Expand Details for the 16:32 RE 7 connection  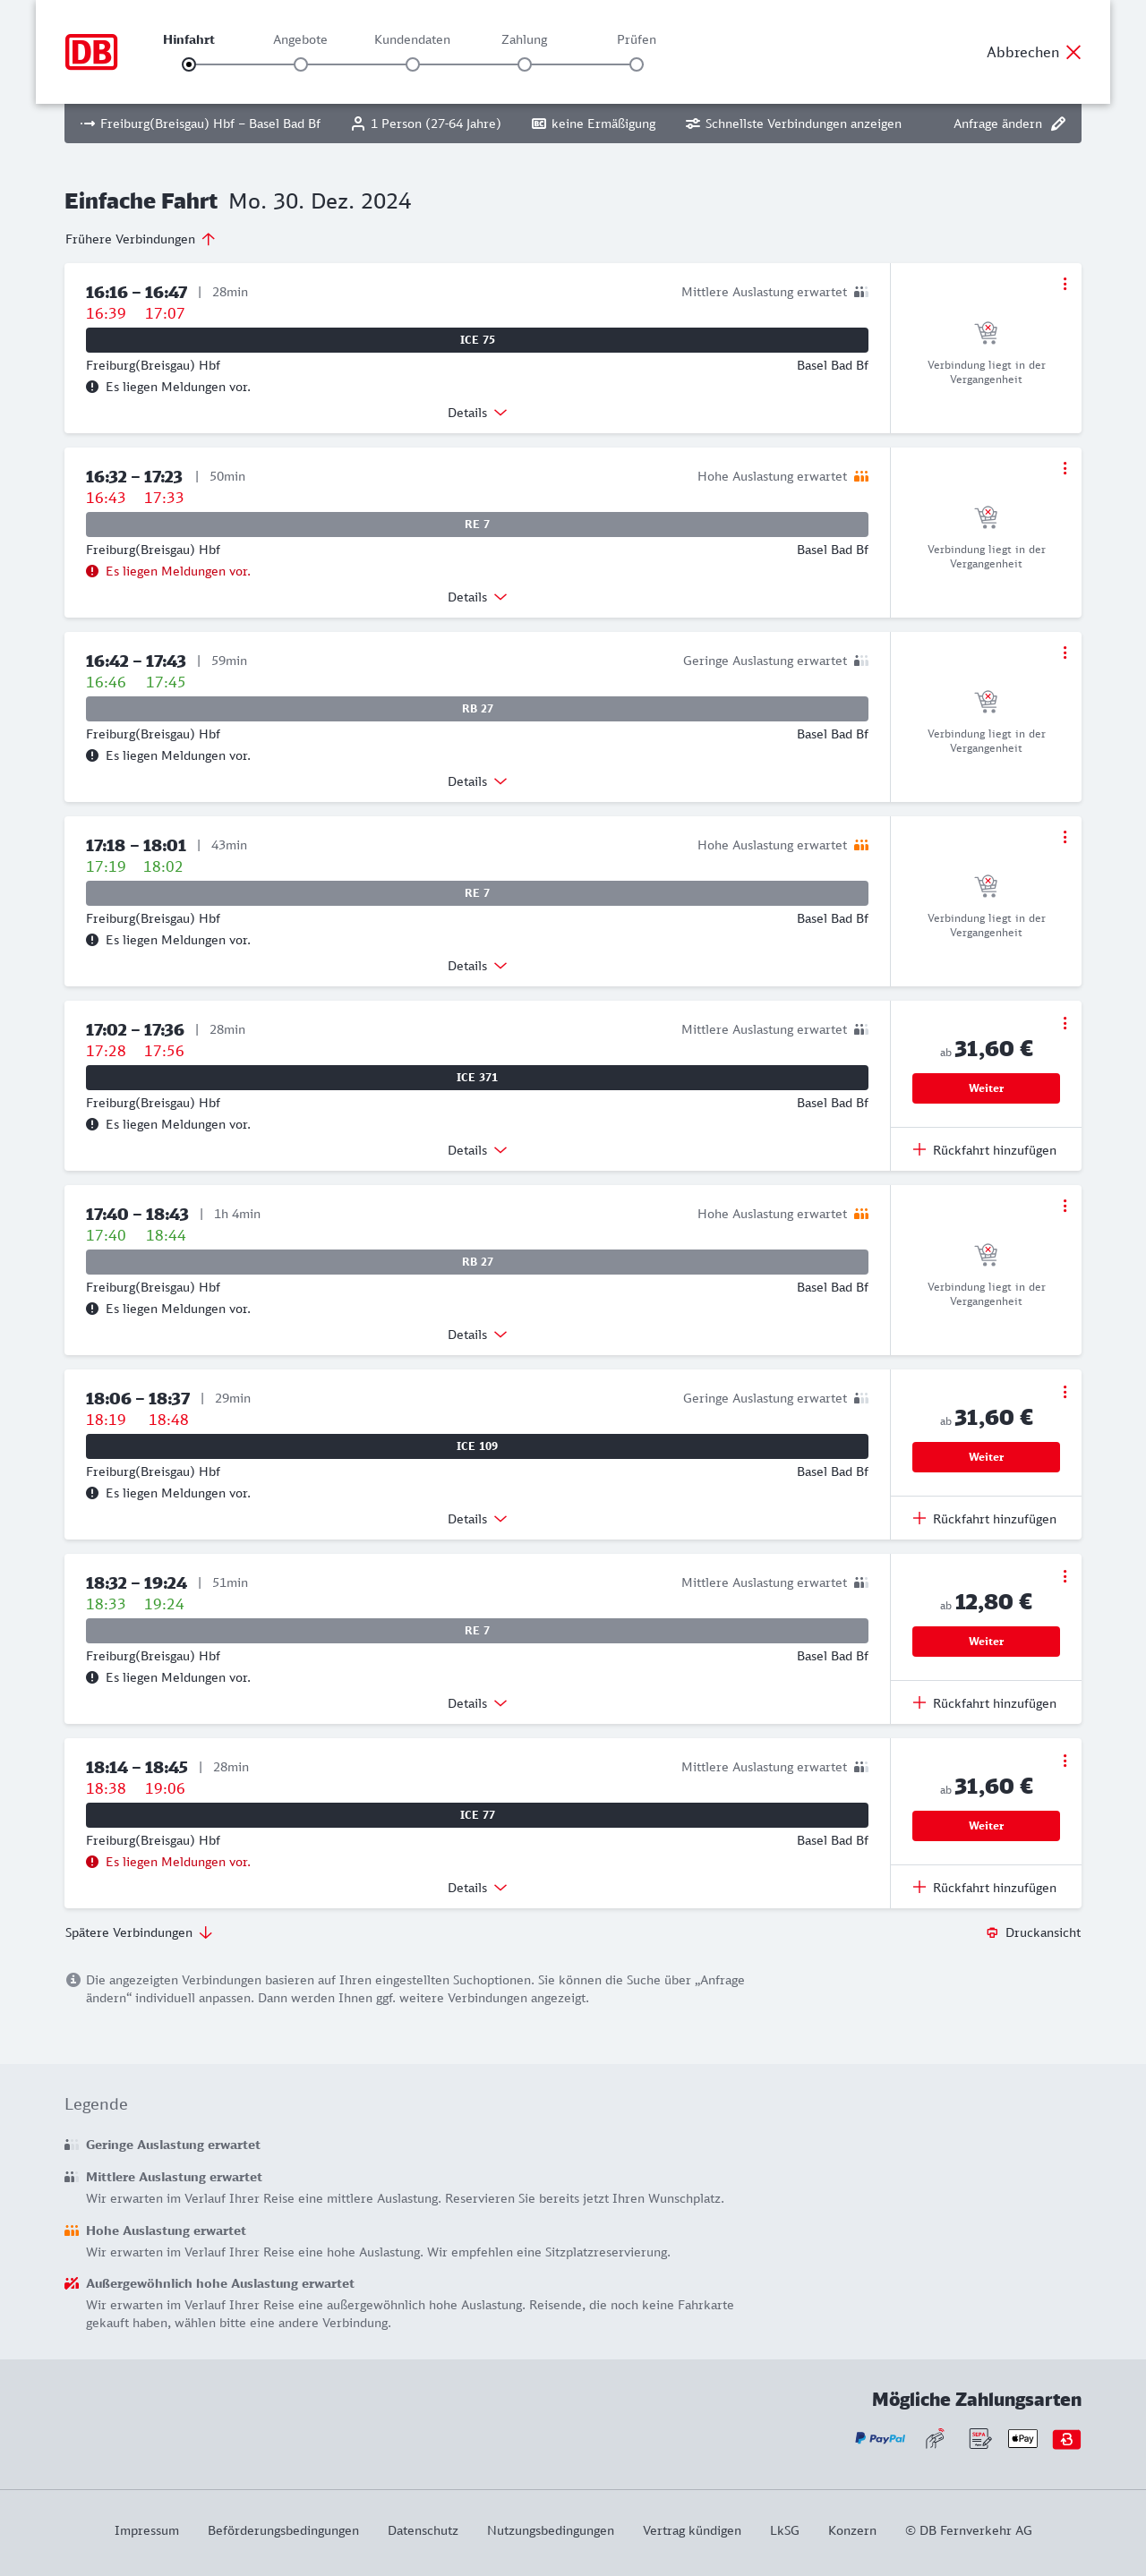(x=477, y=597)
